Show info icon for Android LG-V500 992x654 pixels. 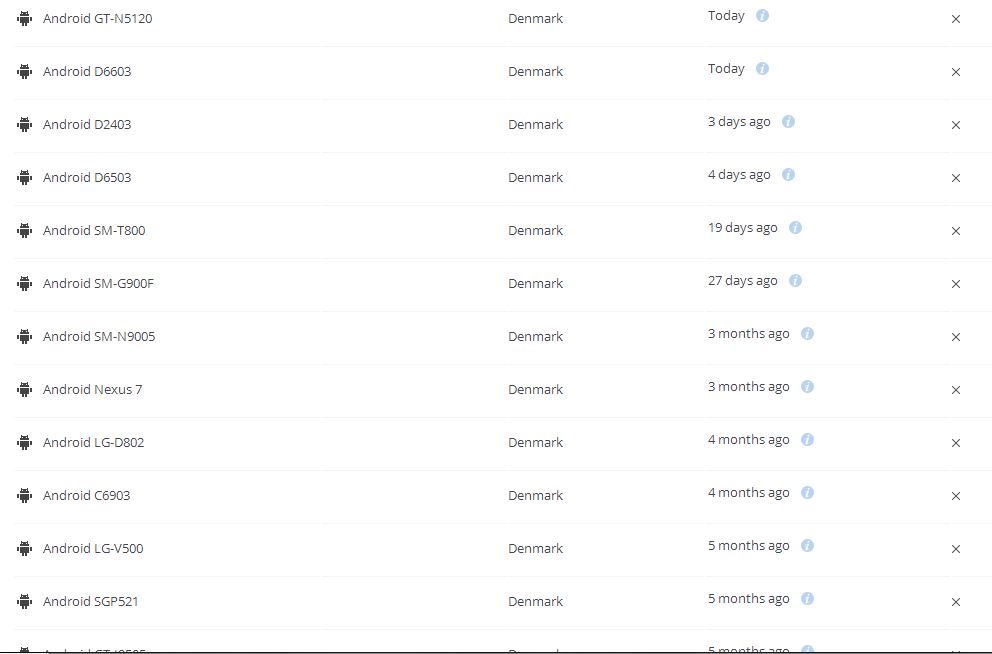pos(807,545)
